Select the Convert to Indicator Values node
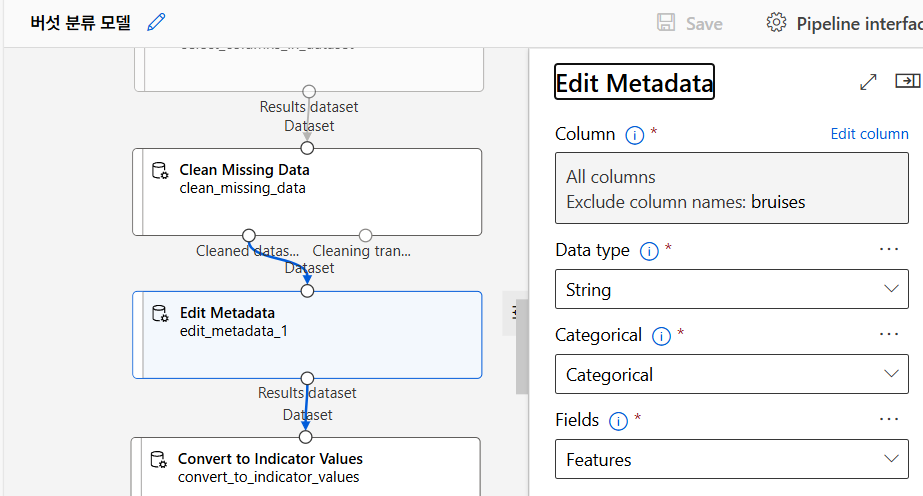The image size is (923, 496). (306, 467)
